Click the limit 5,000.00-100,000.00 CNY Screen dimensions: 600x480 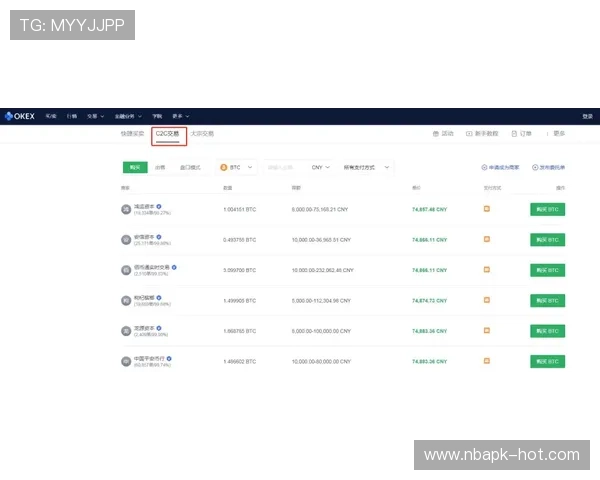pos(321,331)
